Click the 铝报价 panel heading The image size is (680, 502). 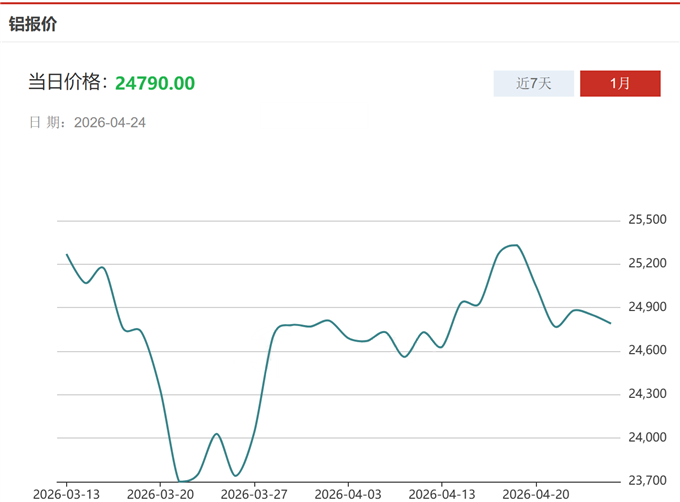pos(33,23)
